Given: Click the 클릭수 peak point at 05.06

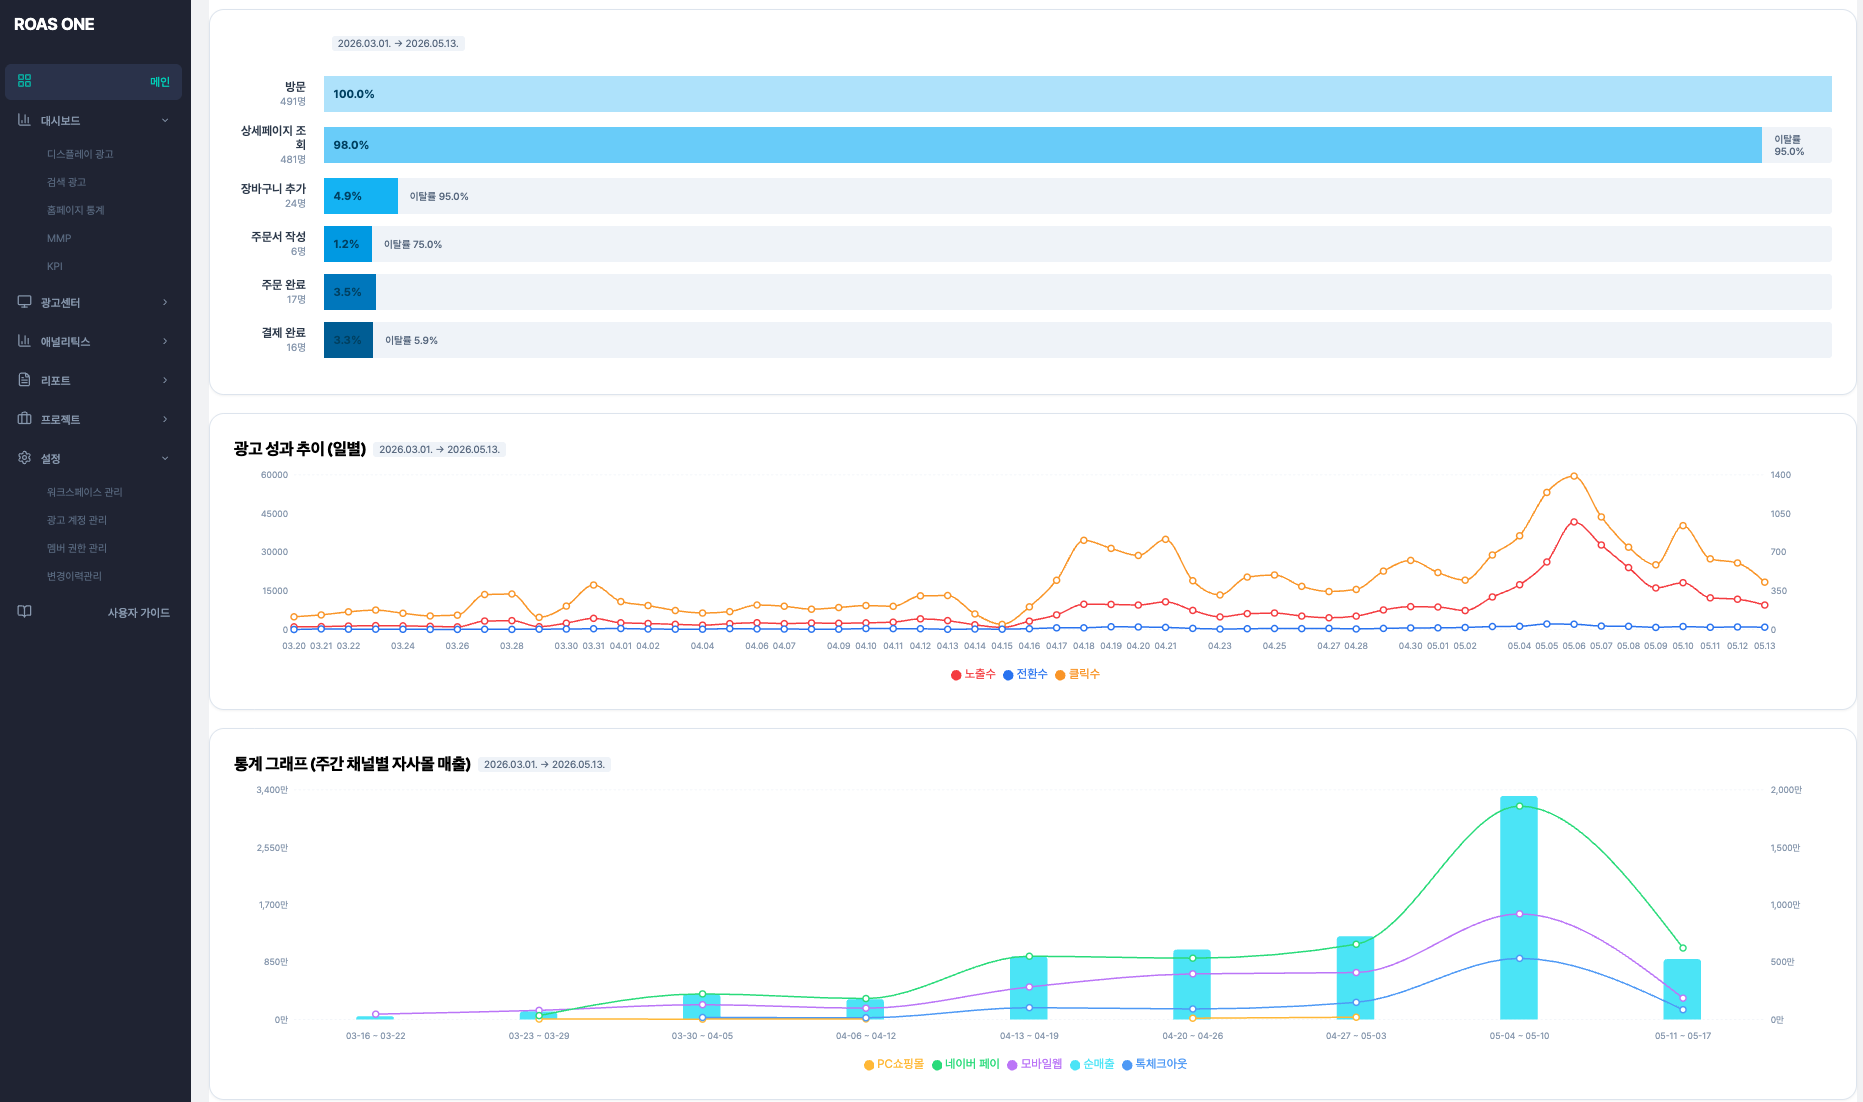Looking at the screenshot, I should pos(1574,476).
